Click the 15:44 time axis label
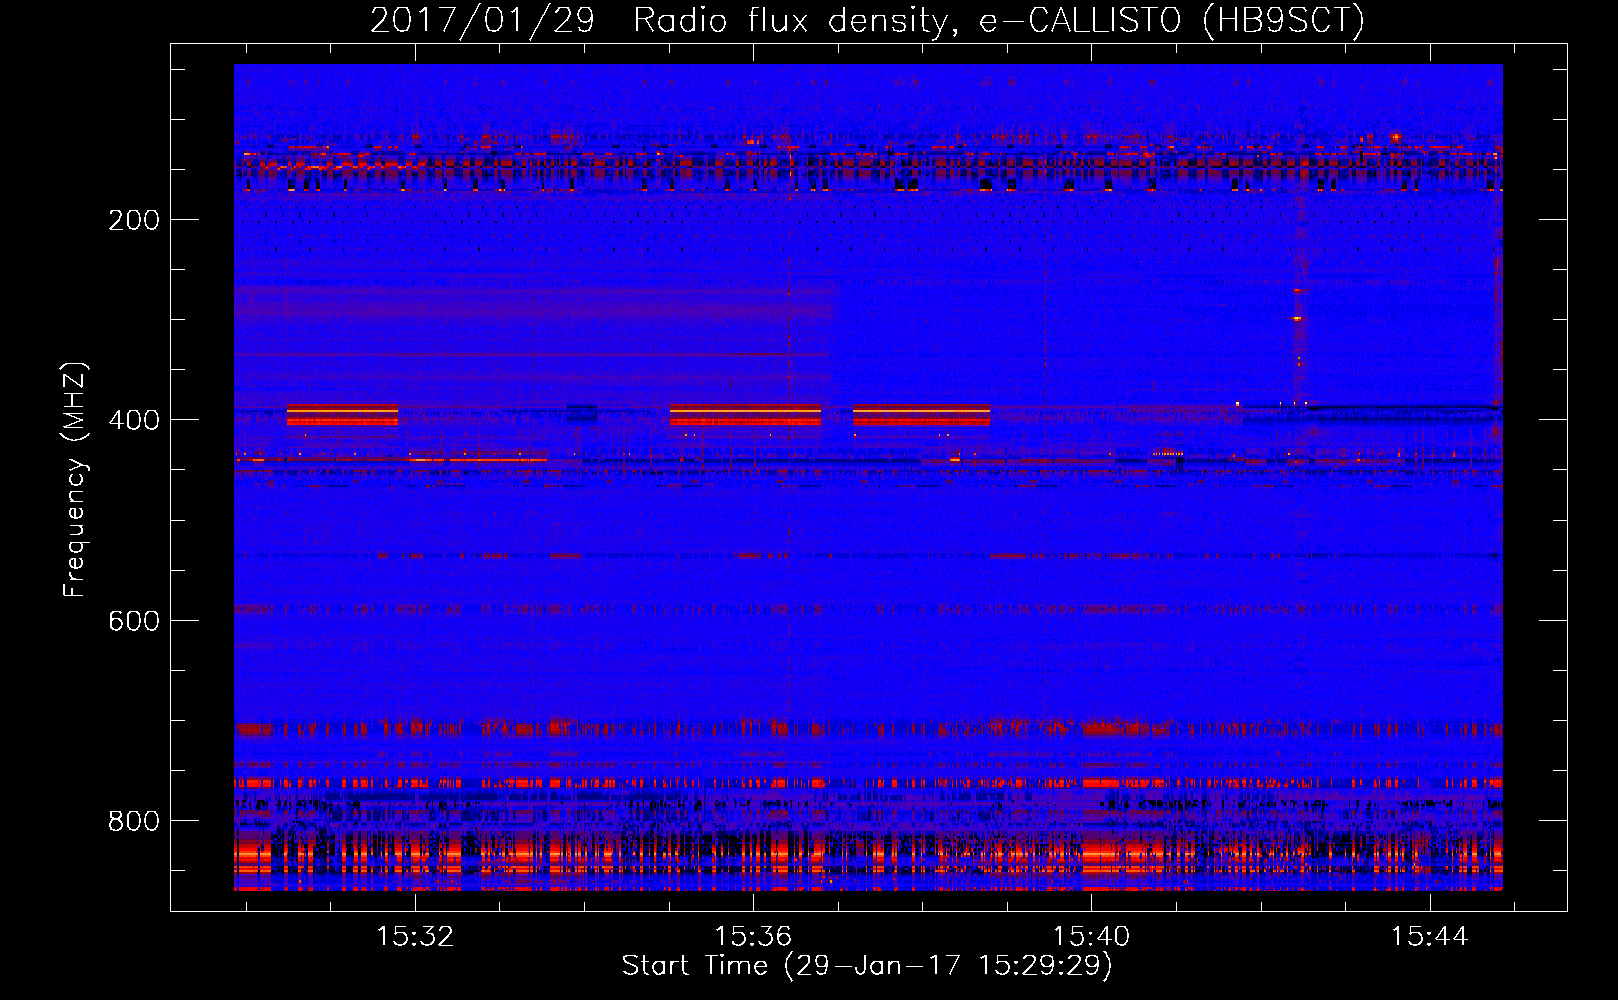 click(x=1429, y=936)
